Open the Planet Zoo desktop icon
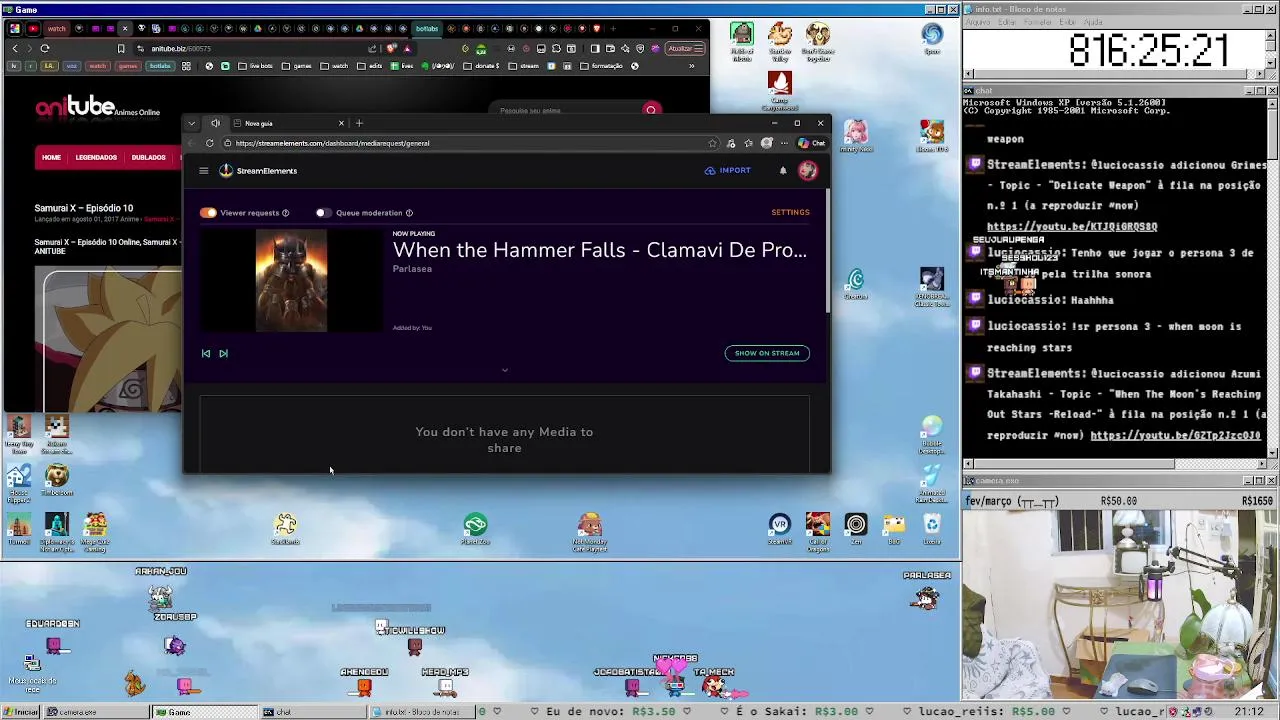Viewport: 1280px width, 720px height. click(x=475, y=528)
